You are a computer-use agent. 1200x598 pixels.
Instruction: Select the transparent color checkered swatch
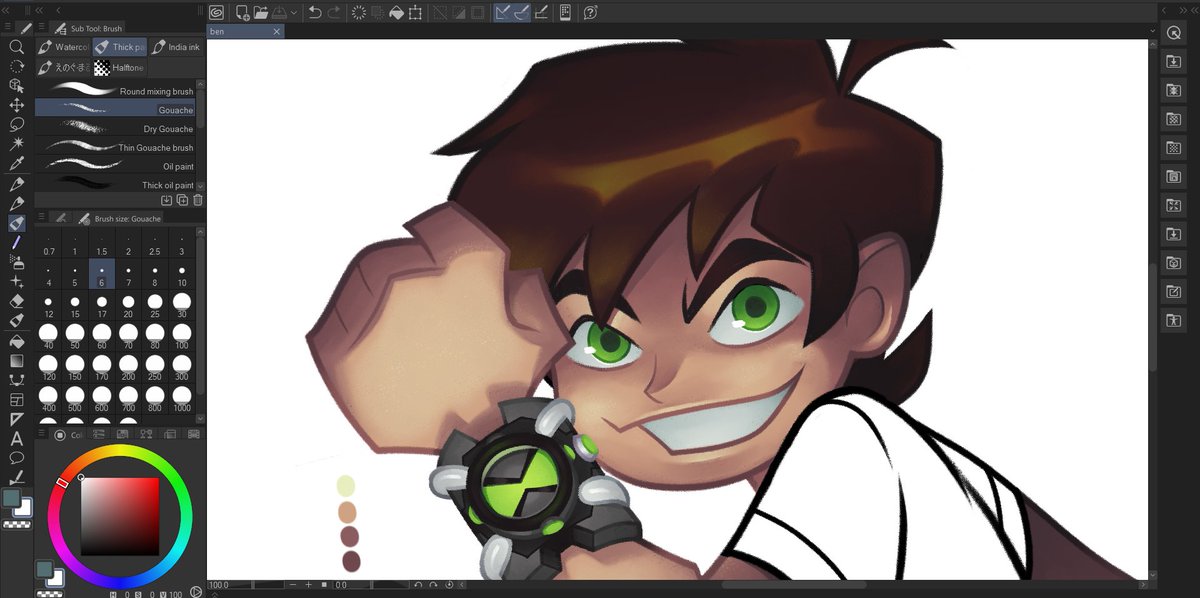click(17, 523)
